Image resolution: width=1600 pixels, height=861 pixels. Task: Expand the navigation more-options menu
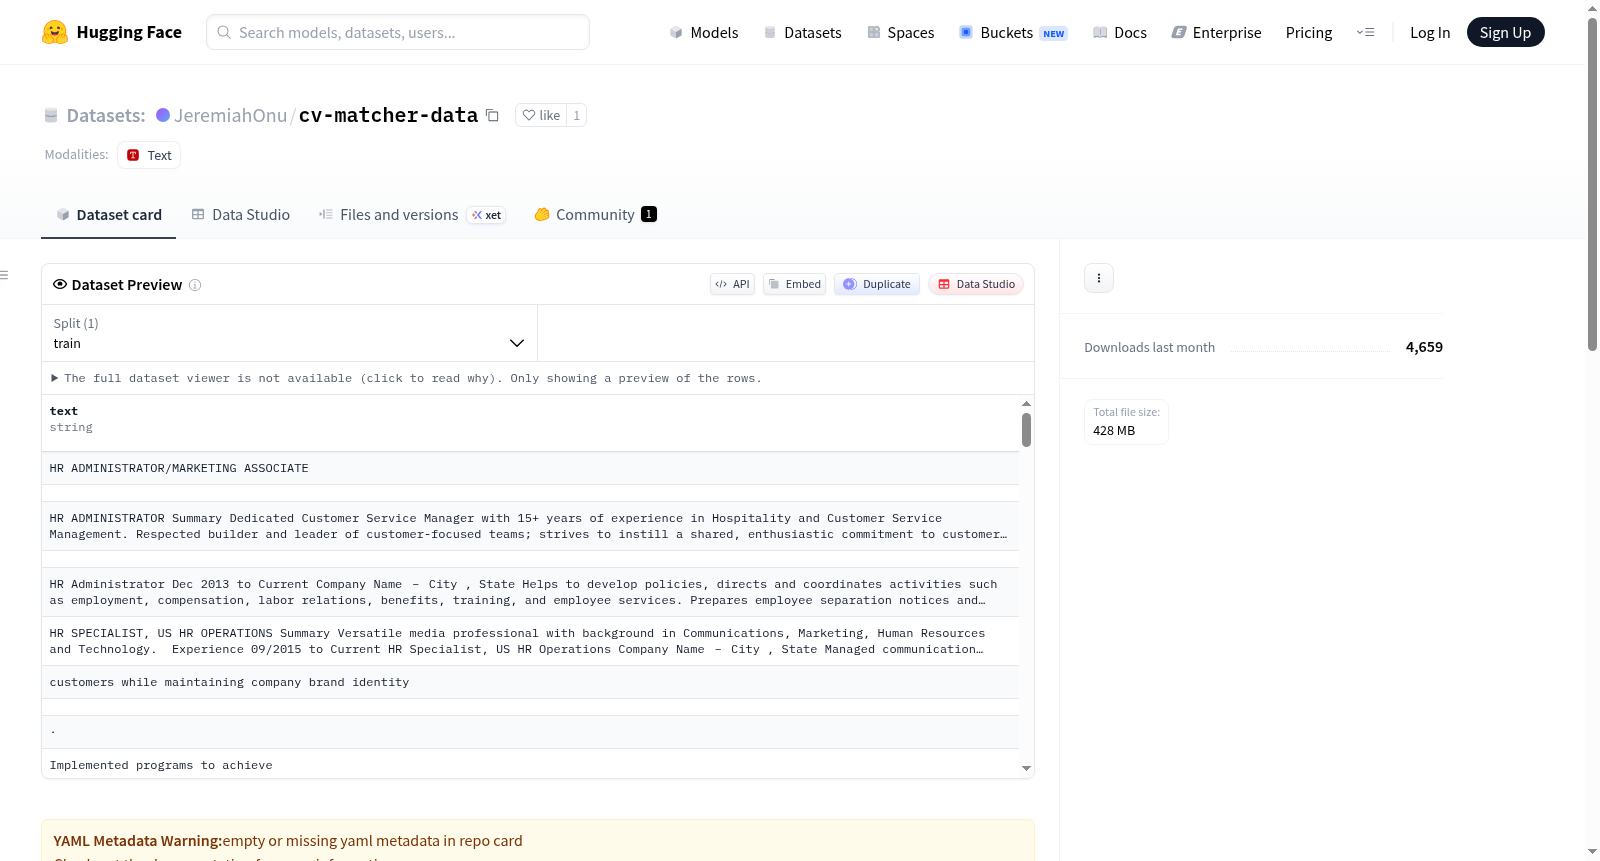tap(1365, 32)
